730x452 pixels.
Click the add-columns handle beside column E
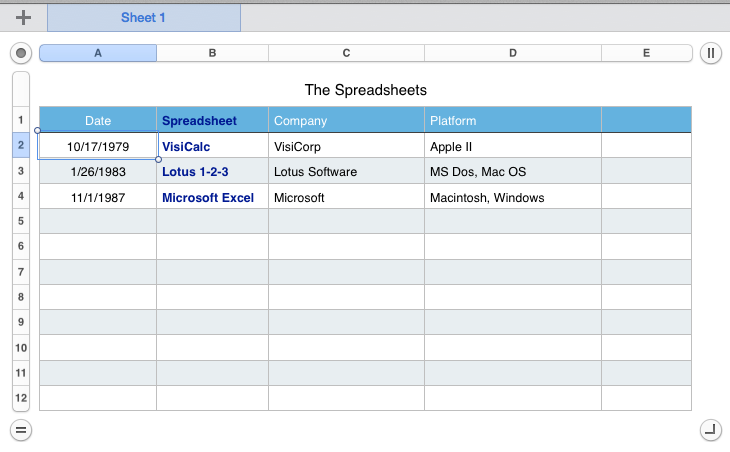click(x=710, y=53)
